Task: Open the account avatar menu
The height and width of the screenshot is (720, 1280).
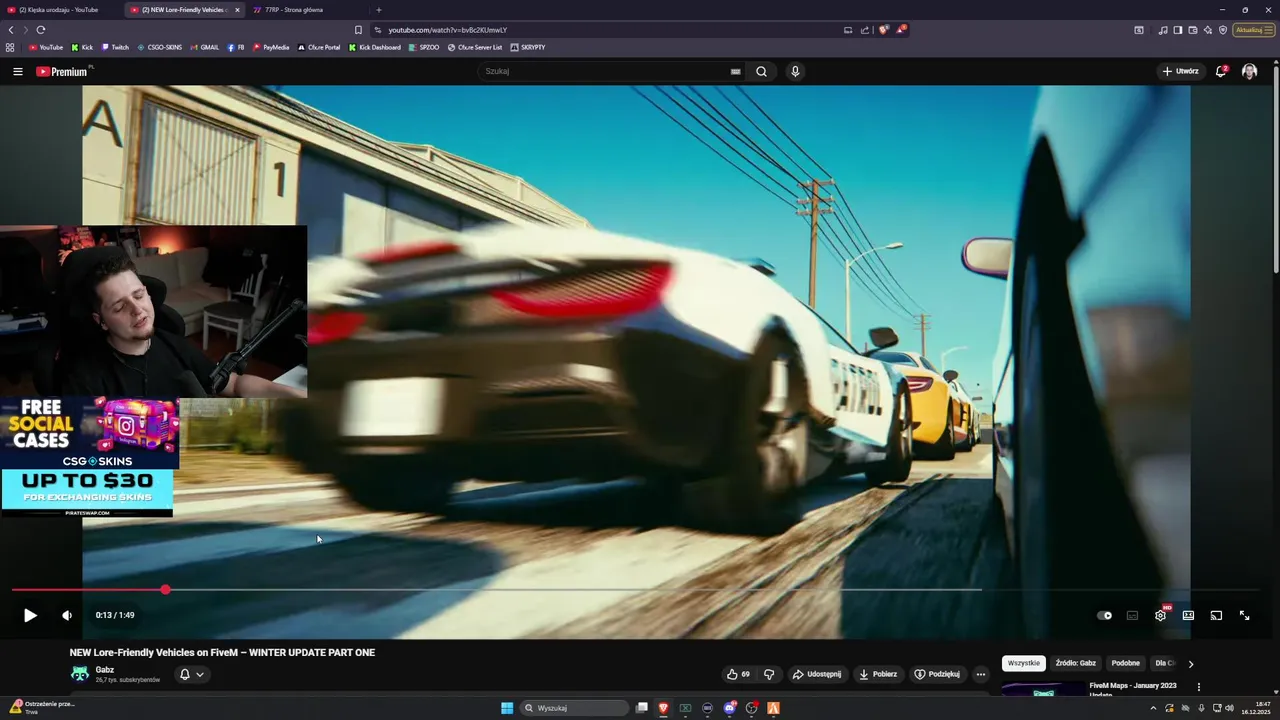Action: tap(1249, 71)
